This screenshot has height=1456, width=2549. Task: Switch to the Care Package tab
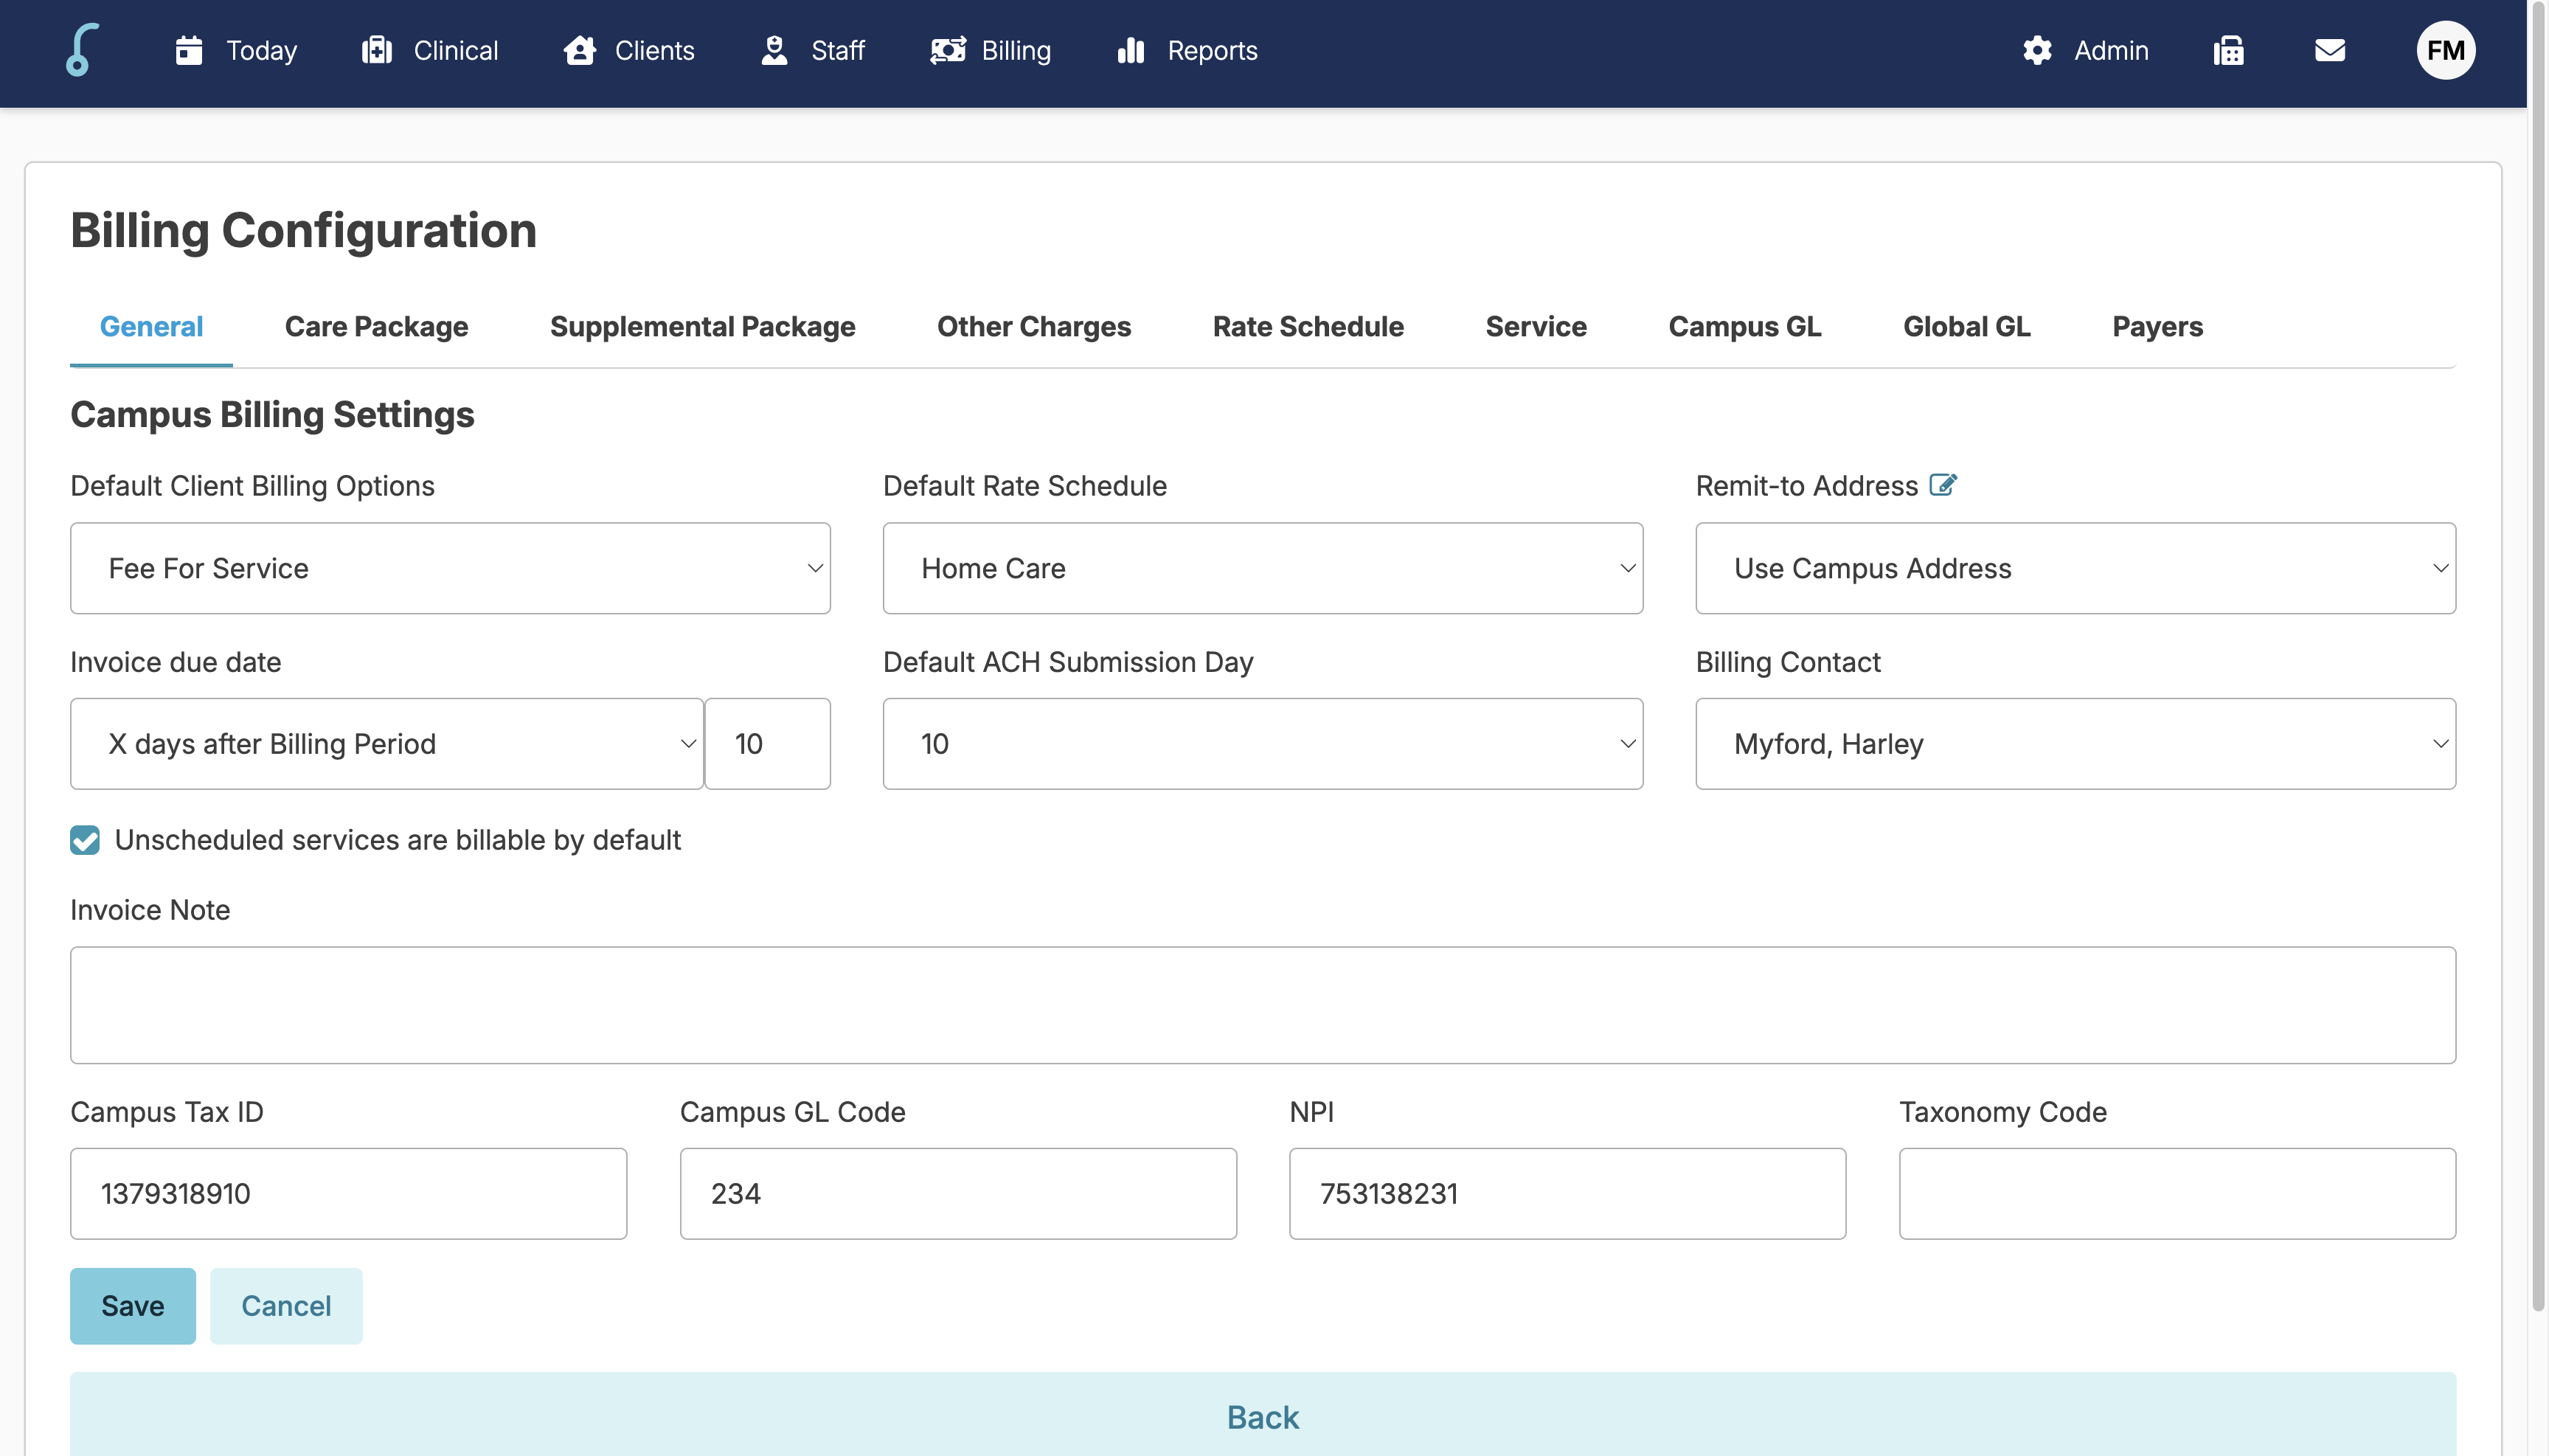[376, 327]
